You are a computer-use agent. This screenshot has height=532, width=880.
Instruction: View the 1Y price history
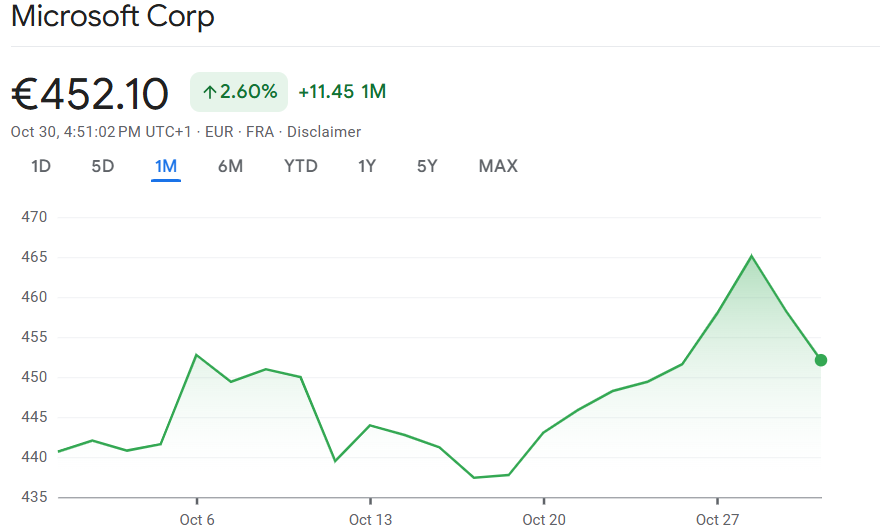[x=367, y=166]
